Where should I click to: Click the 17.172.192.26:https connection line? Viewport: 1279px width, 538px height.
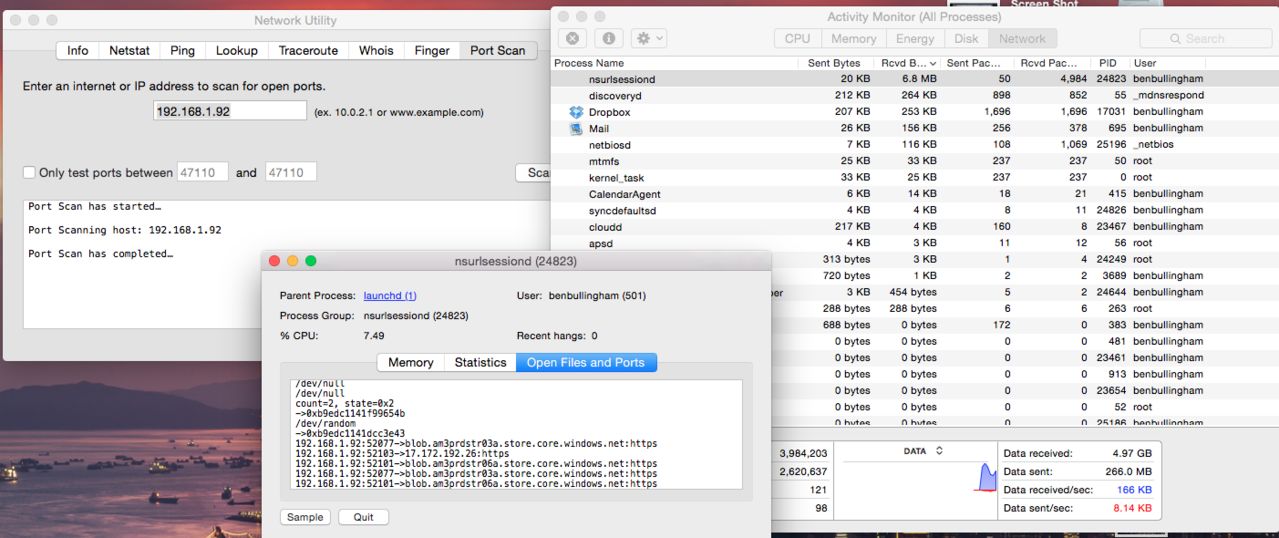402,453
